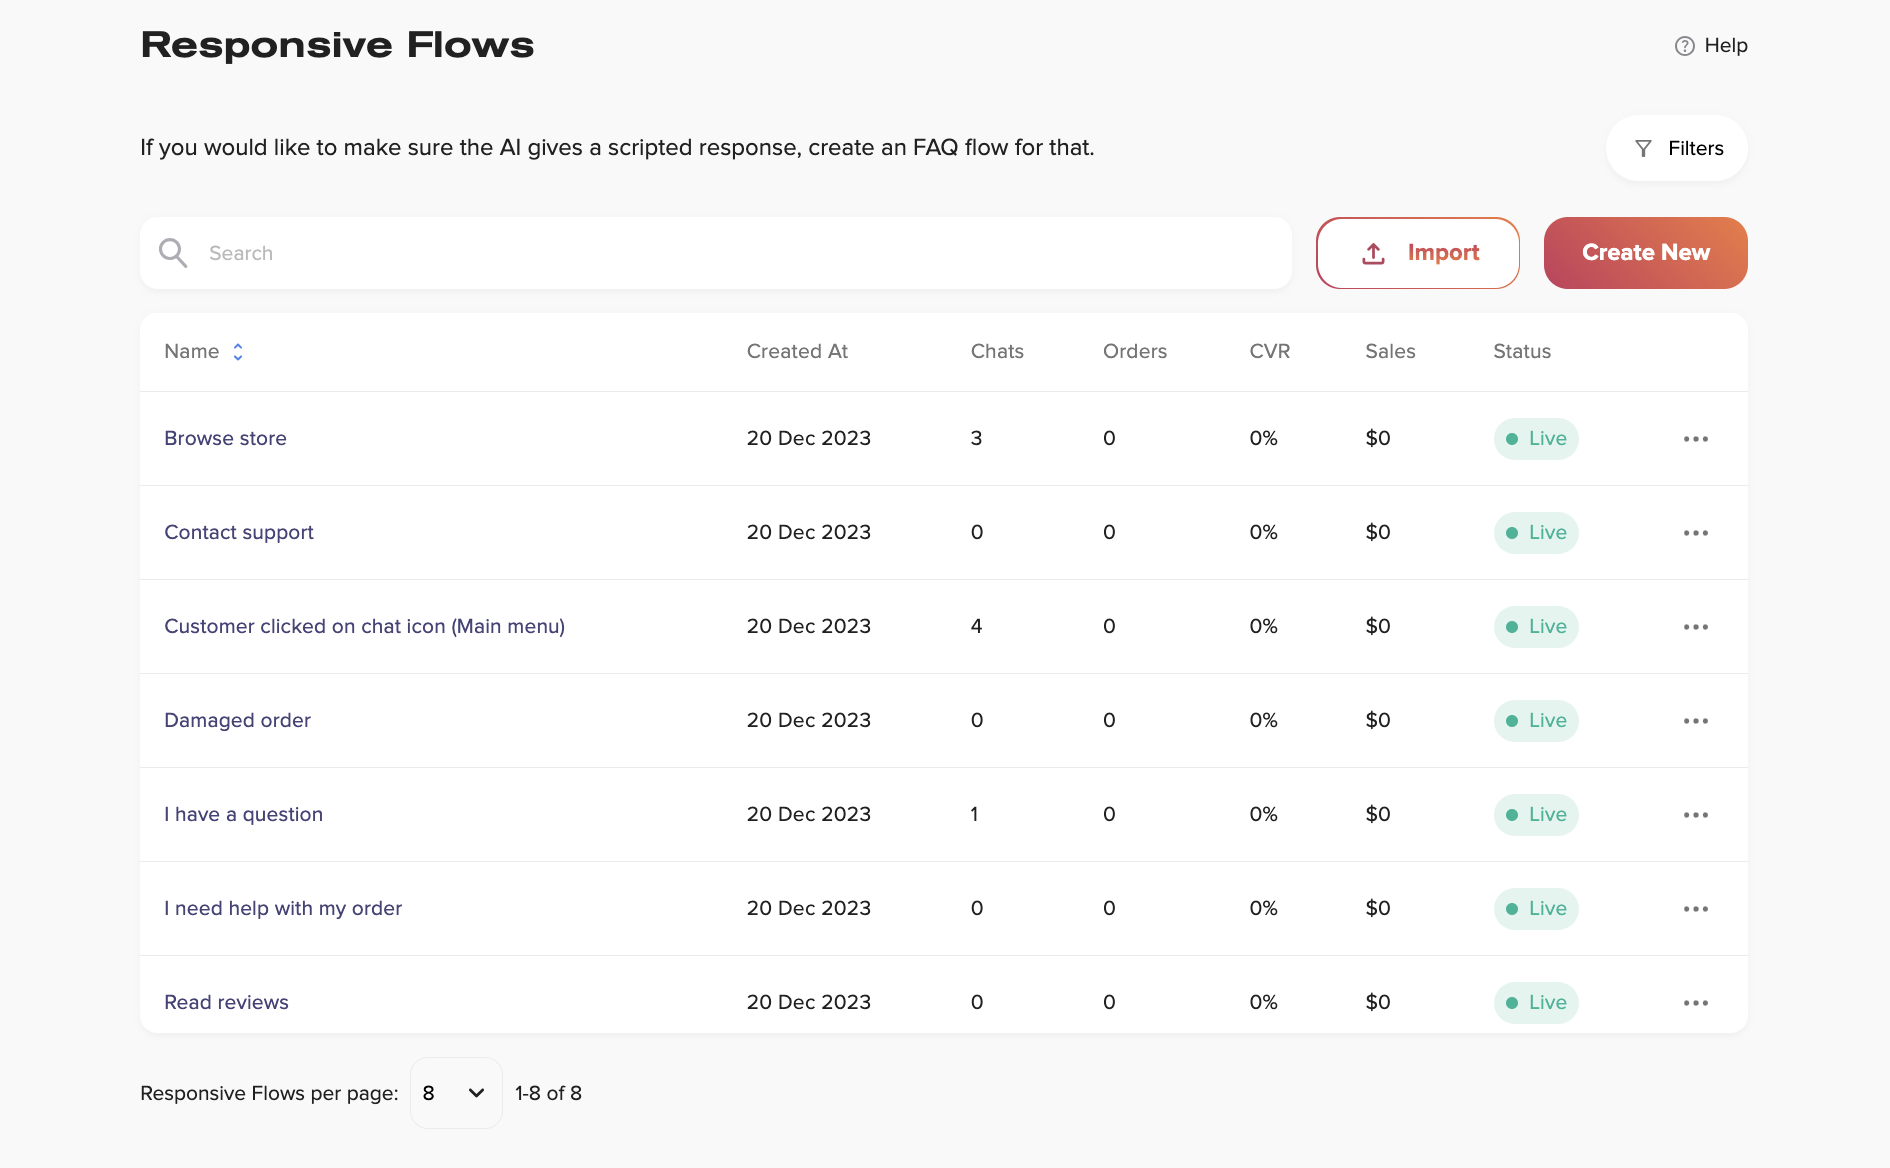Open I need help with my order flow
The height and width of the screenshot is (1168, 1890).
pos(283,908)
